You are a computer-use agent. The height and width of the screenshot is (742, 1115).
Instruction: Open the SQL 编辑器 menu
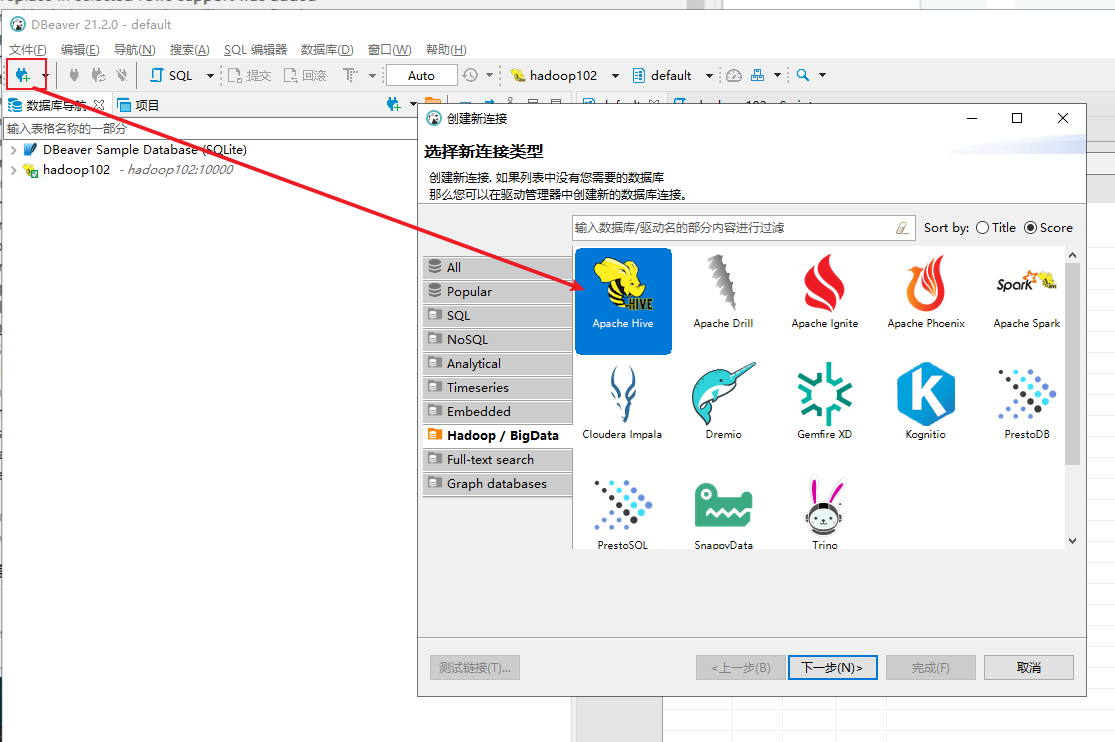tap(255, 50)
